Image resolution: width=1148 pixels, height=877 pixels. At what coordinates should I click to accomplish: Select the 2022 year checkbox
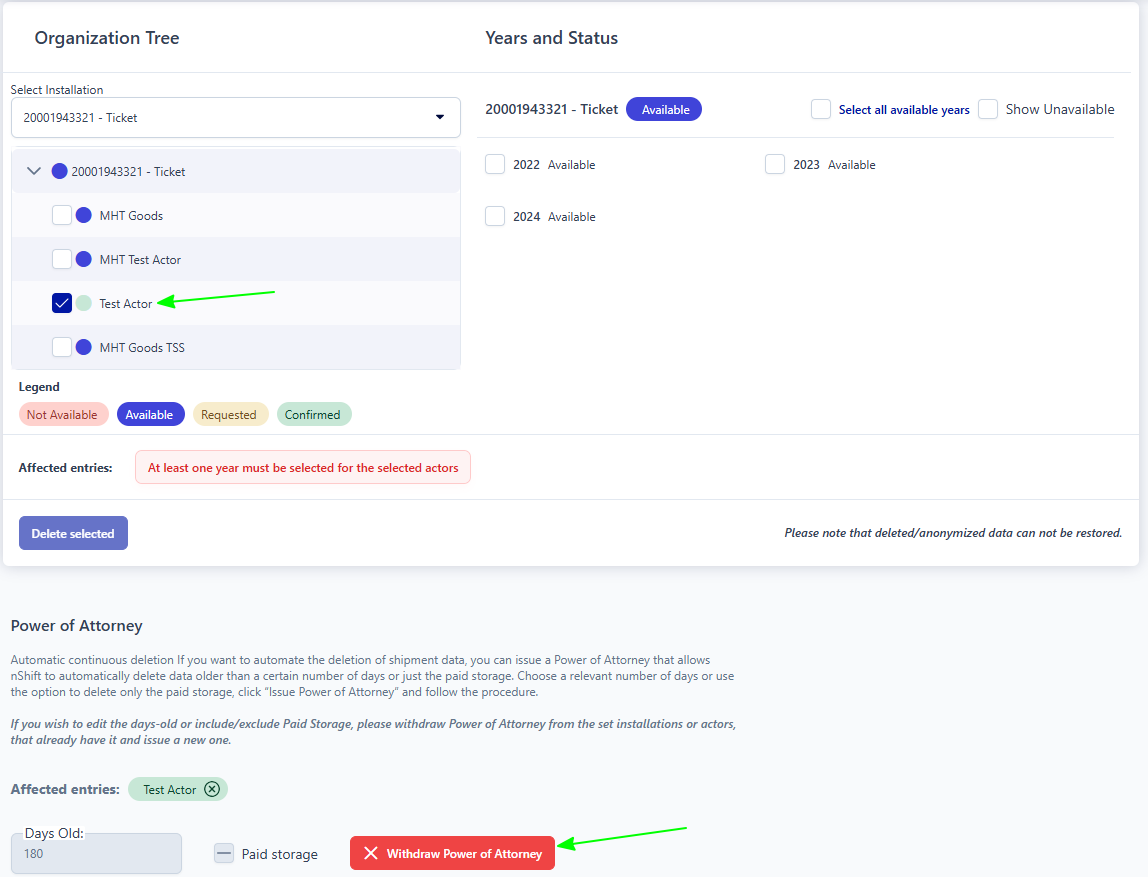[x=495, y=164]
